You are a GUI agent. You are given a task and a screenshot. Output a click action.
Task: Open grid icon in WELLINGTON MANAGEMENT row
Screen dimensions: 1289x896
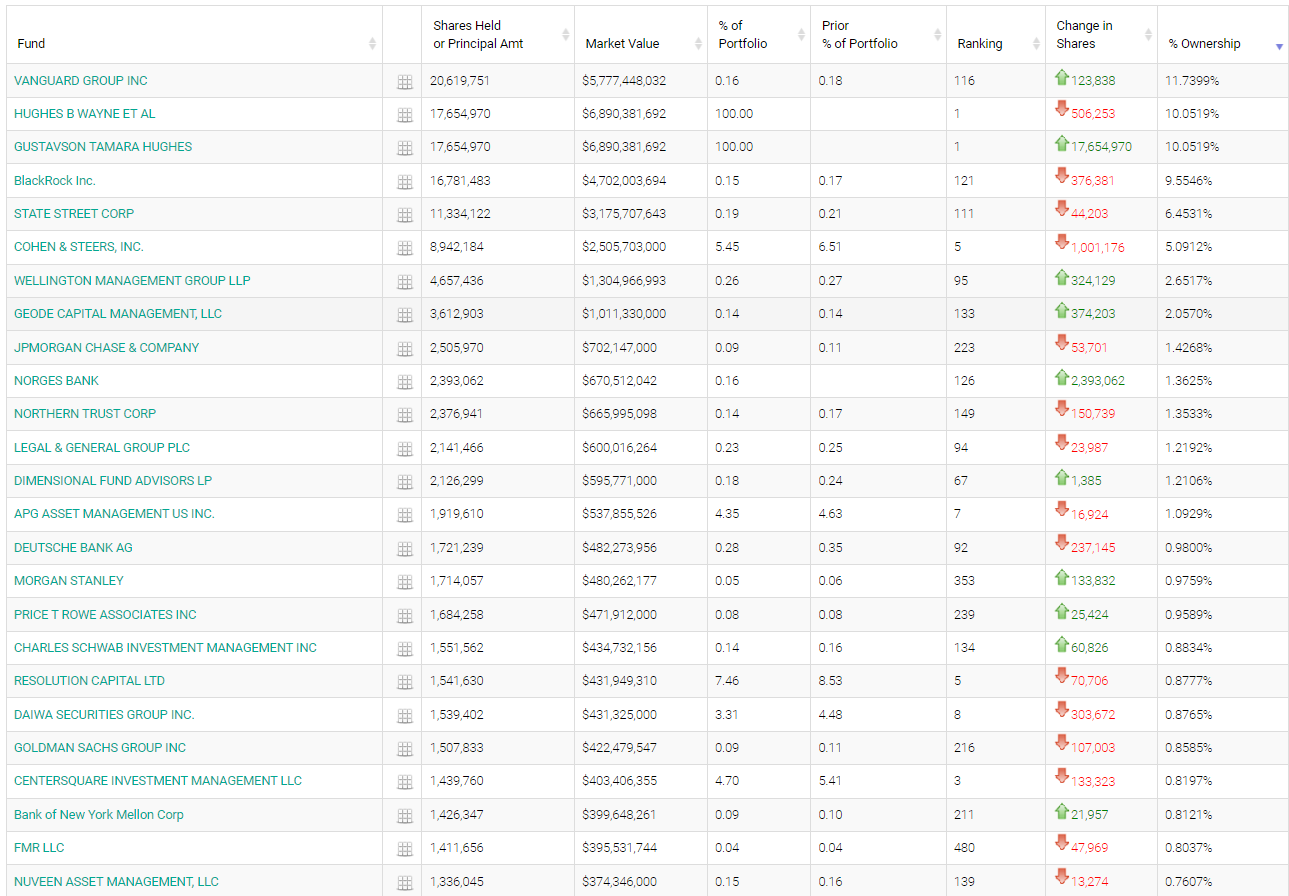click(x=405, y=282)
